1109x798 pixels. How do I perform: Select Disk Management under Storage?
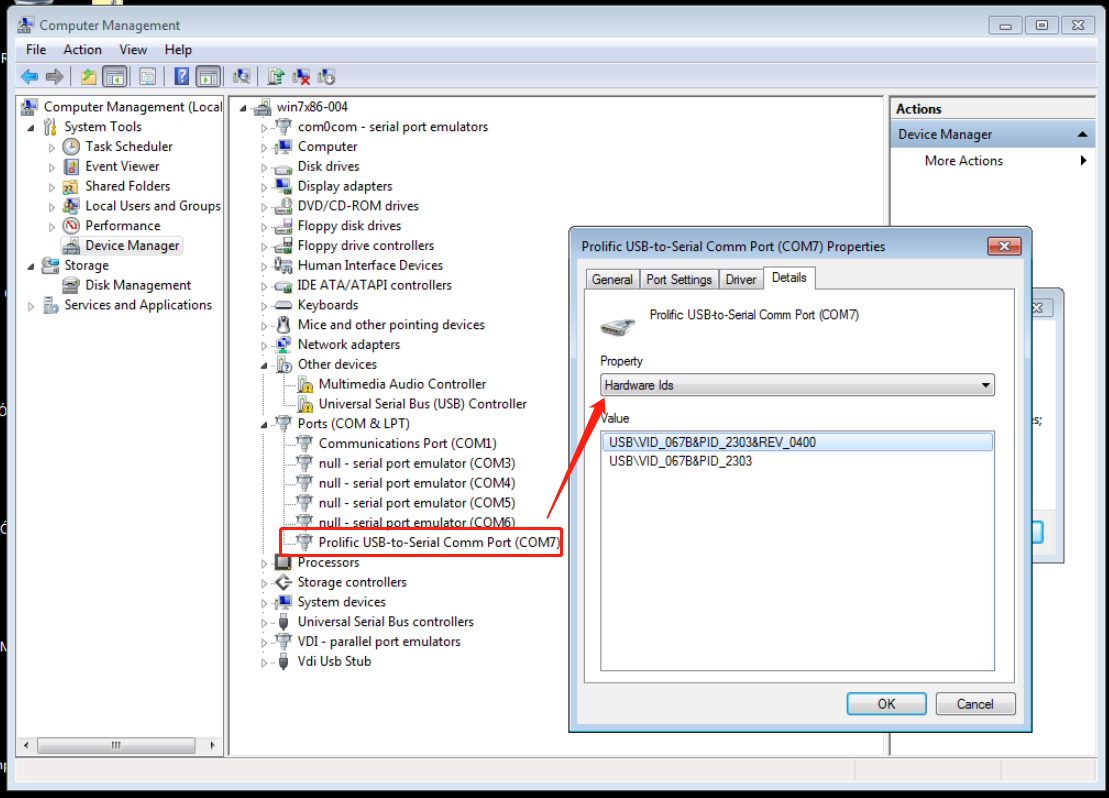point(138,285)
